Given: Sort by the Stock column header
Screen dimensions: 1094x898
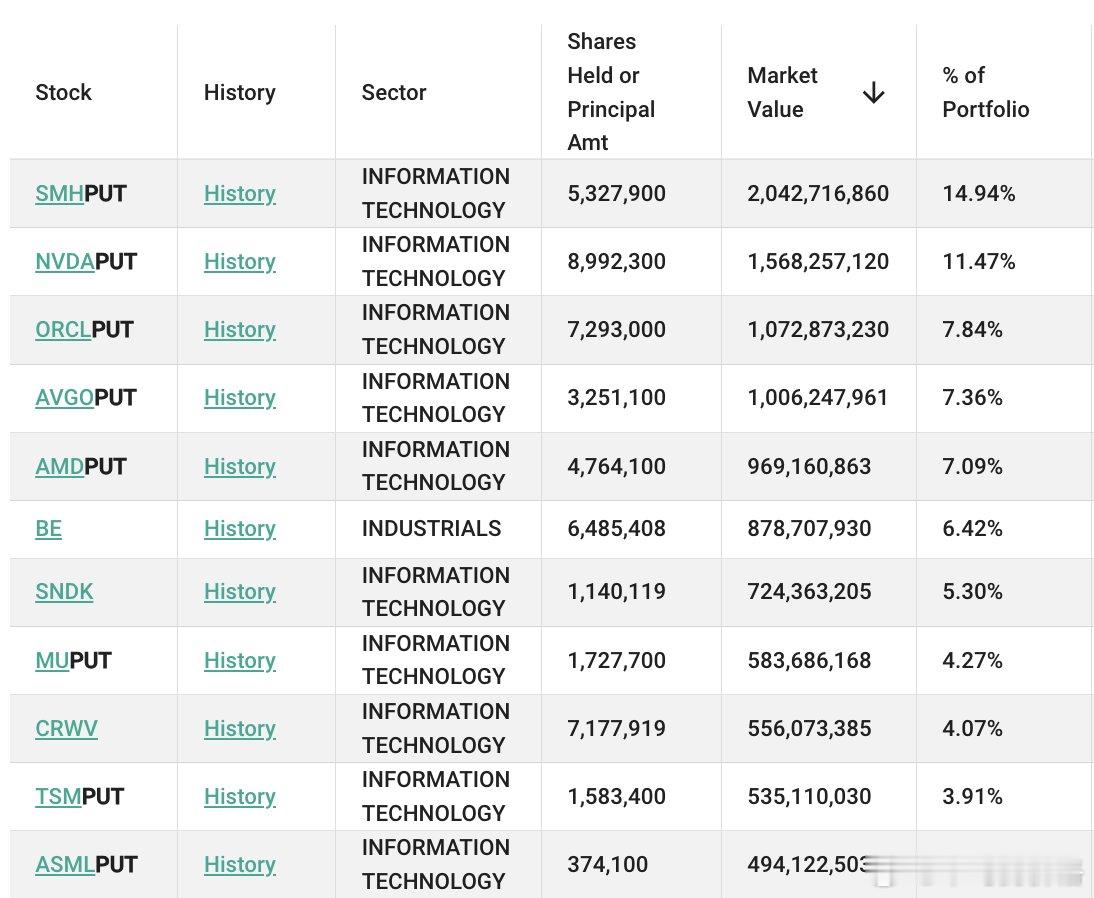Looking at the screenshot, I should (63, 92).
